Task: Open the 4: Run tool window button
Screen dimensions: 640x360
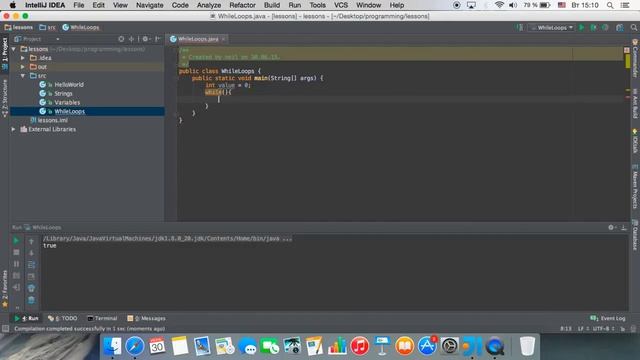Action: 27,318
